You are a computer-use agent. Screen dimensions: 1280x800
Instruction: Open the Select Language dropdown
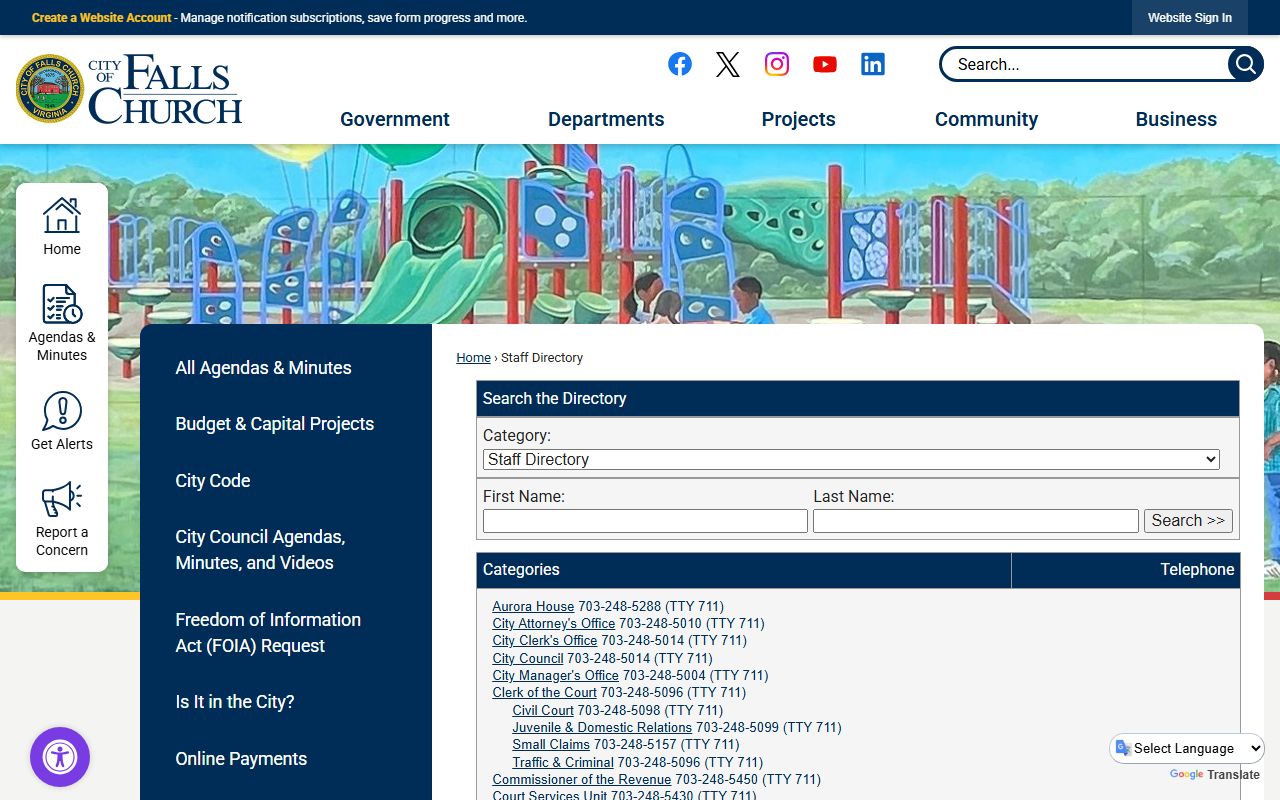tap(1187, 748)
